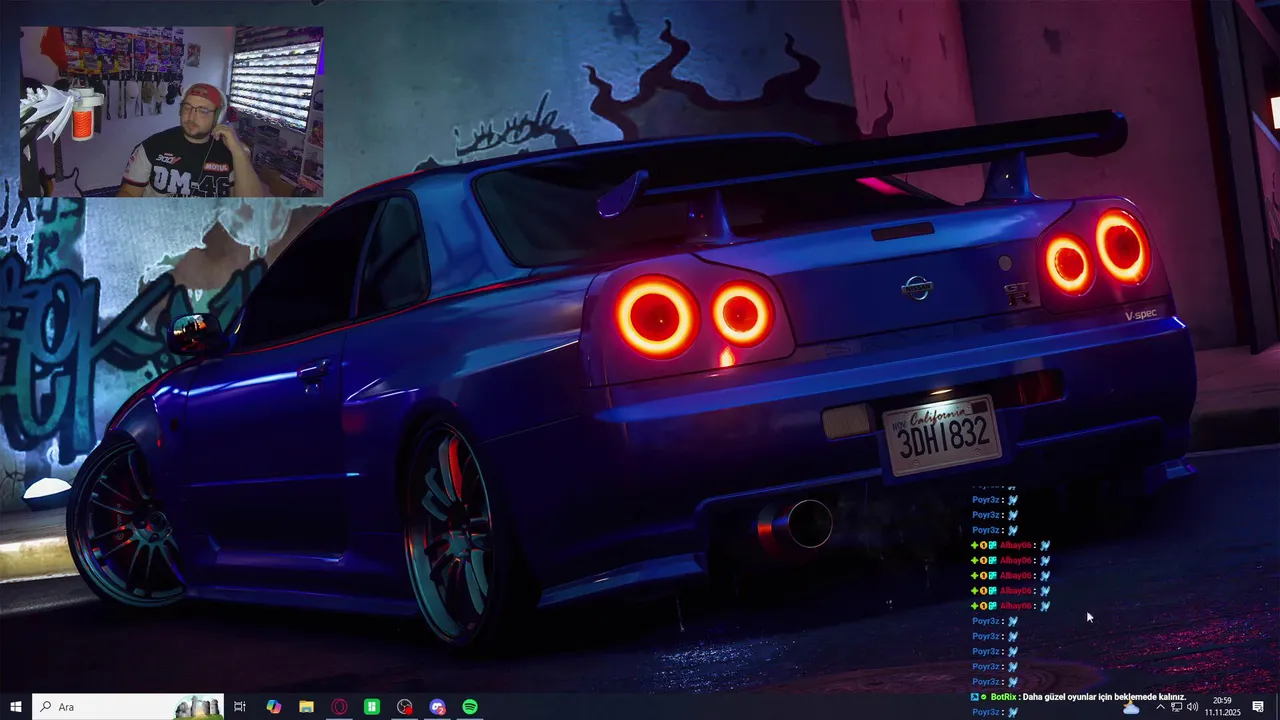Open Spotify from the taskbar

click(470, 707)
